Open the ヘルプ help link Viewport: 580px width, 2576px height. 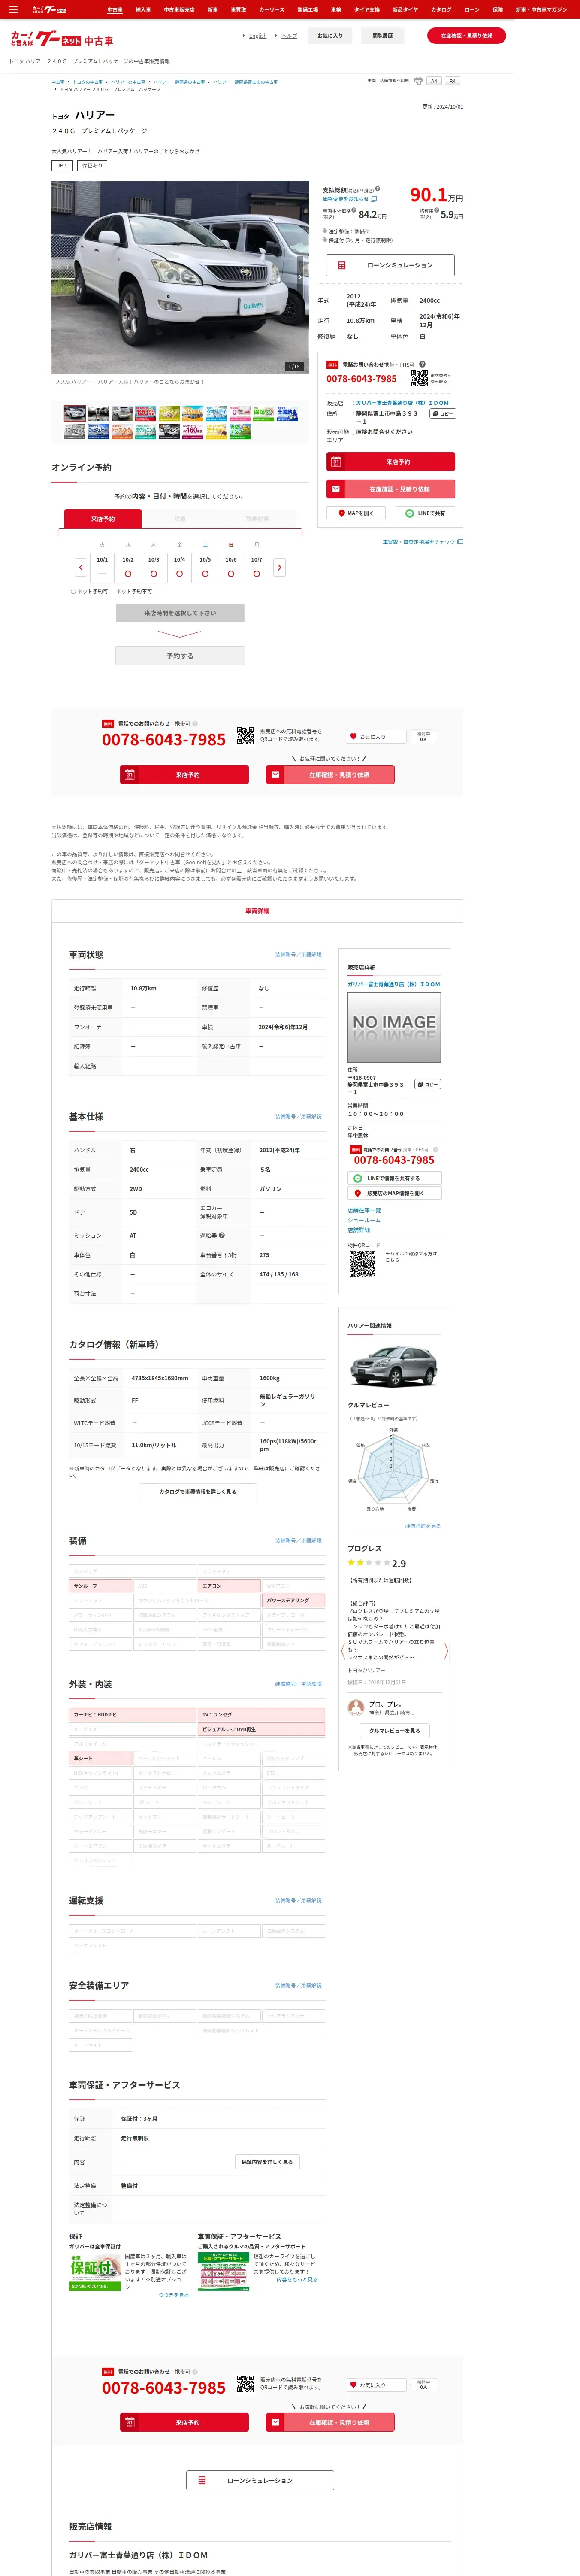(289, 36)
